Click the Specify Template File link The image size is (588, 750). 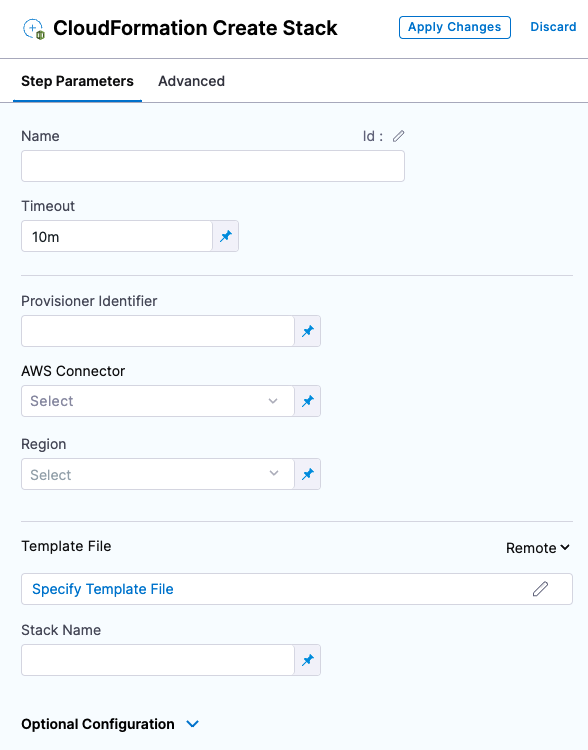(x=103, y=589)
